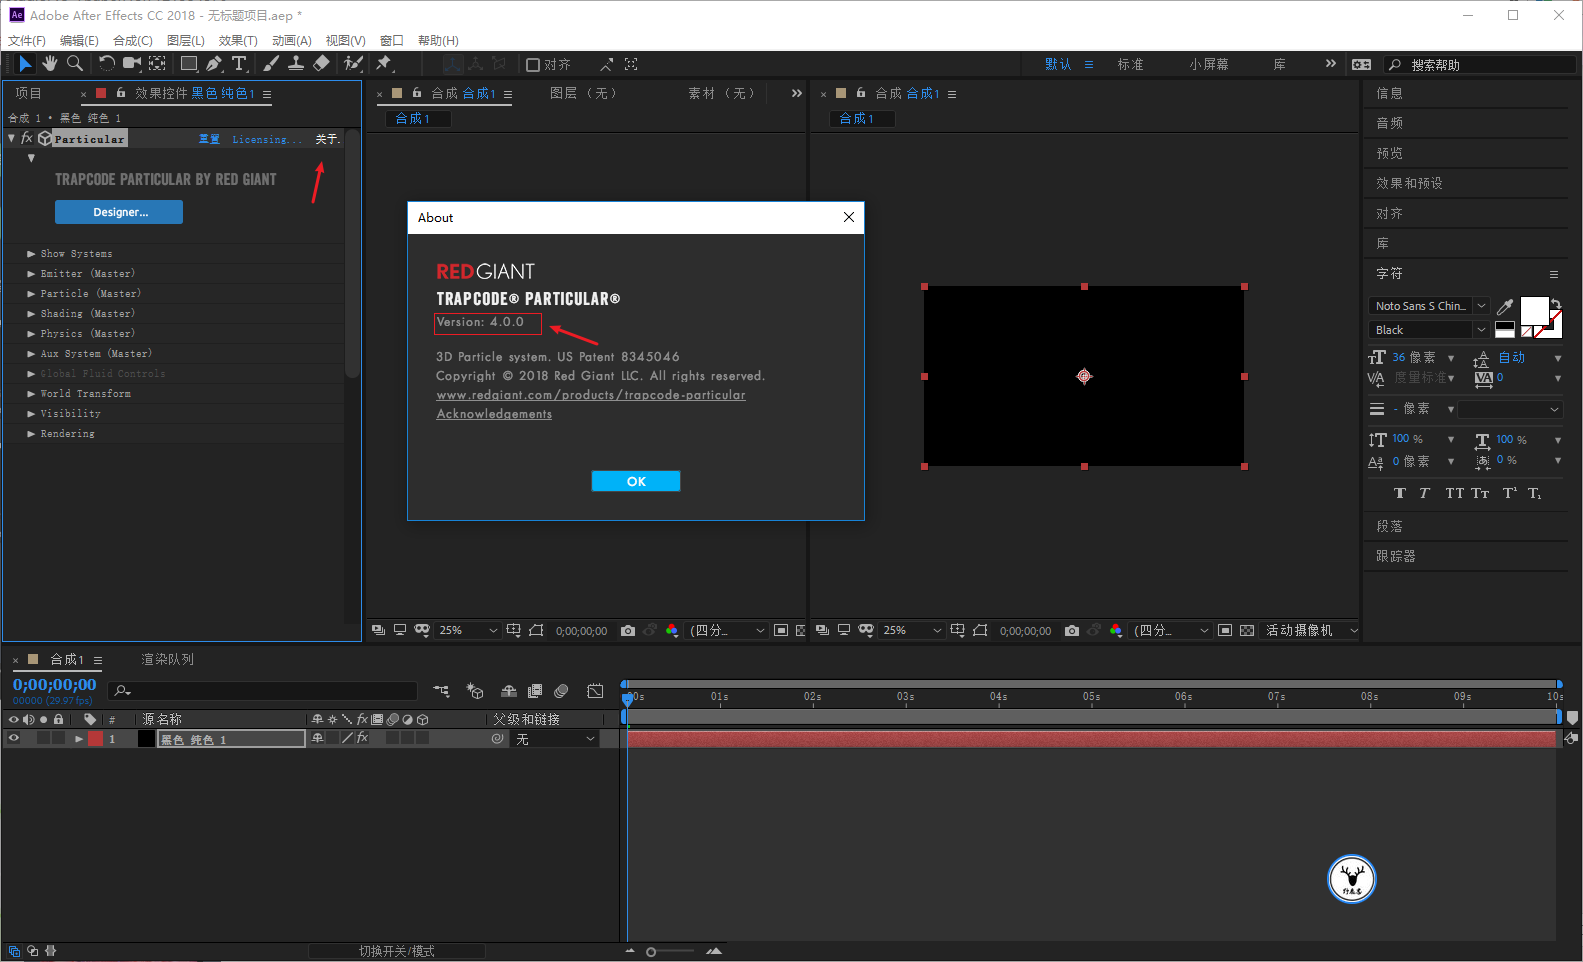Image resolution: width=1583 pixels, height=962 pixels.
Task: Toggle Particular effect fx switch
Action: pos(27,139)
